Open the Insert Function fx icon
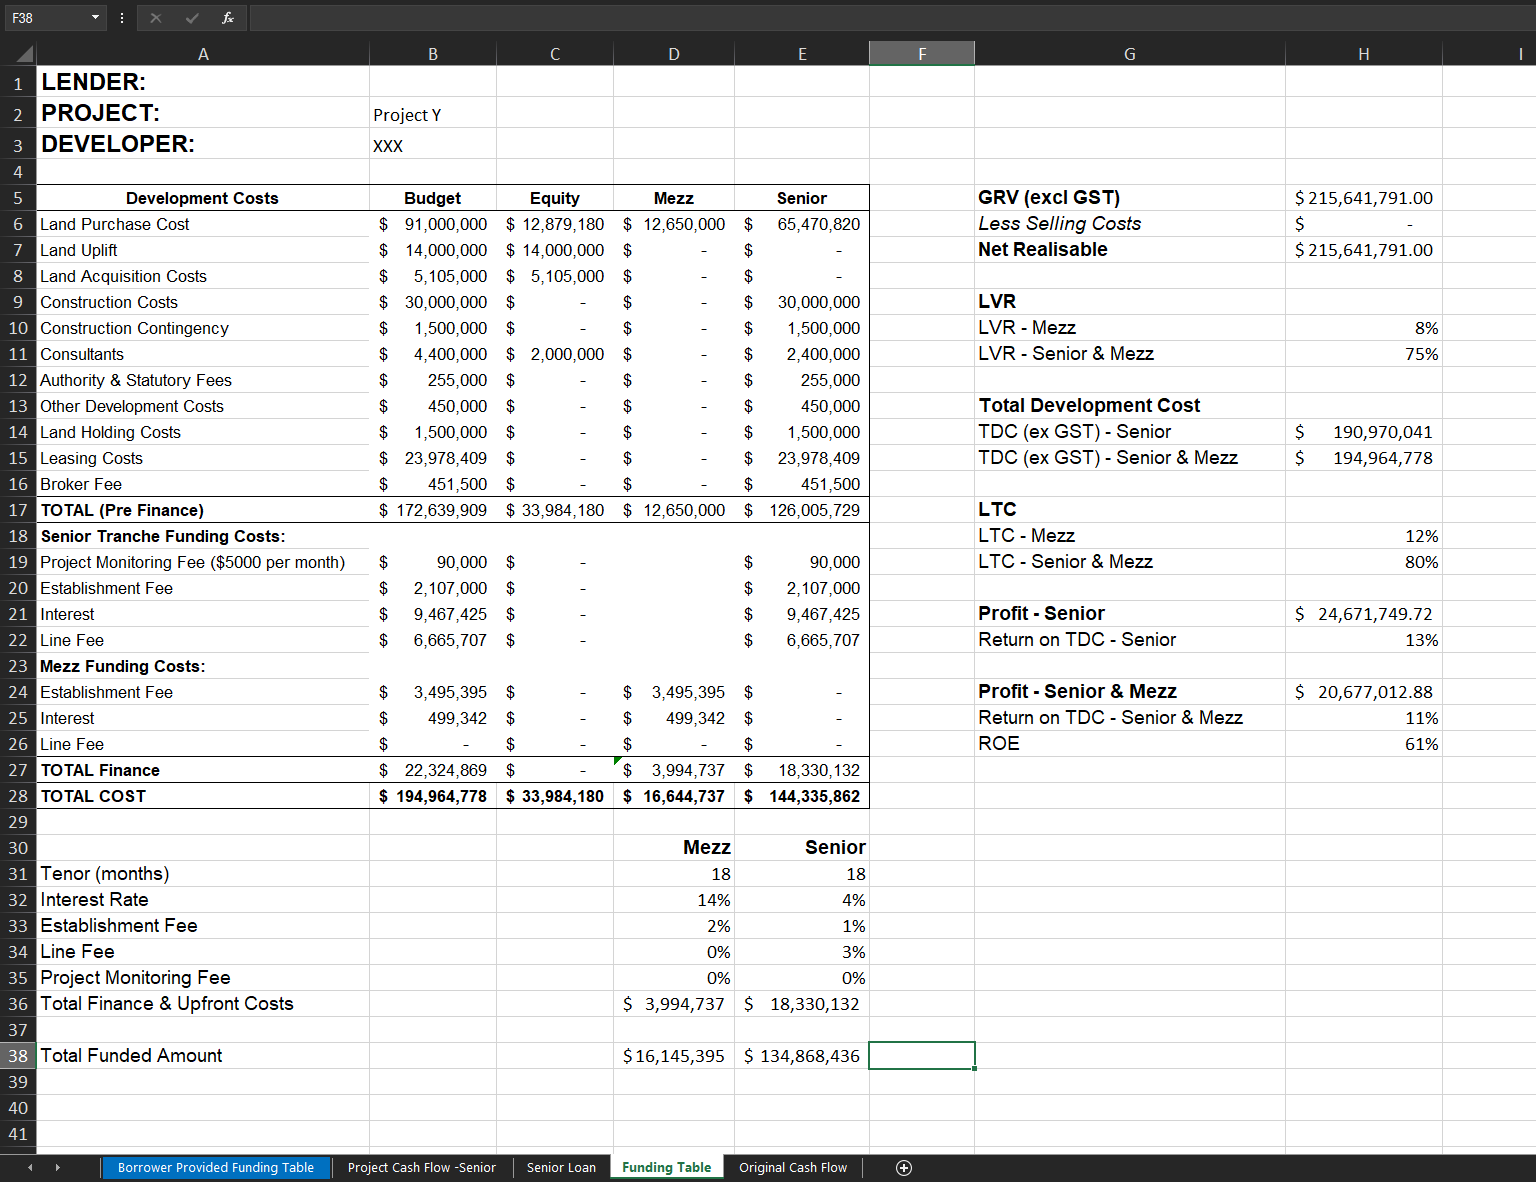Screen dimensions: 1536x1182 coord(228,18)
